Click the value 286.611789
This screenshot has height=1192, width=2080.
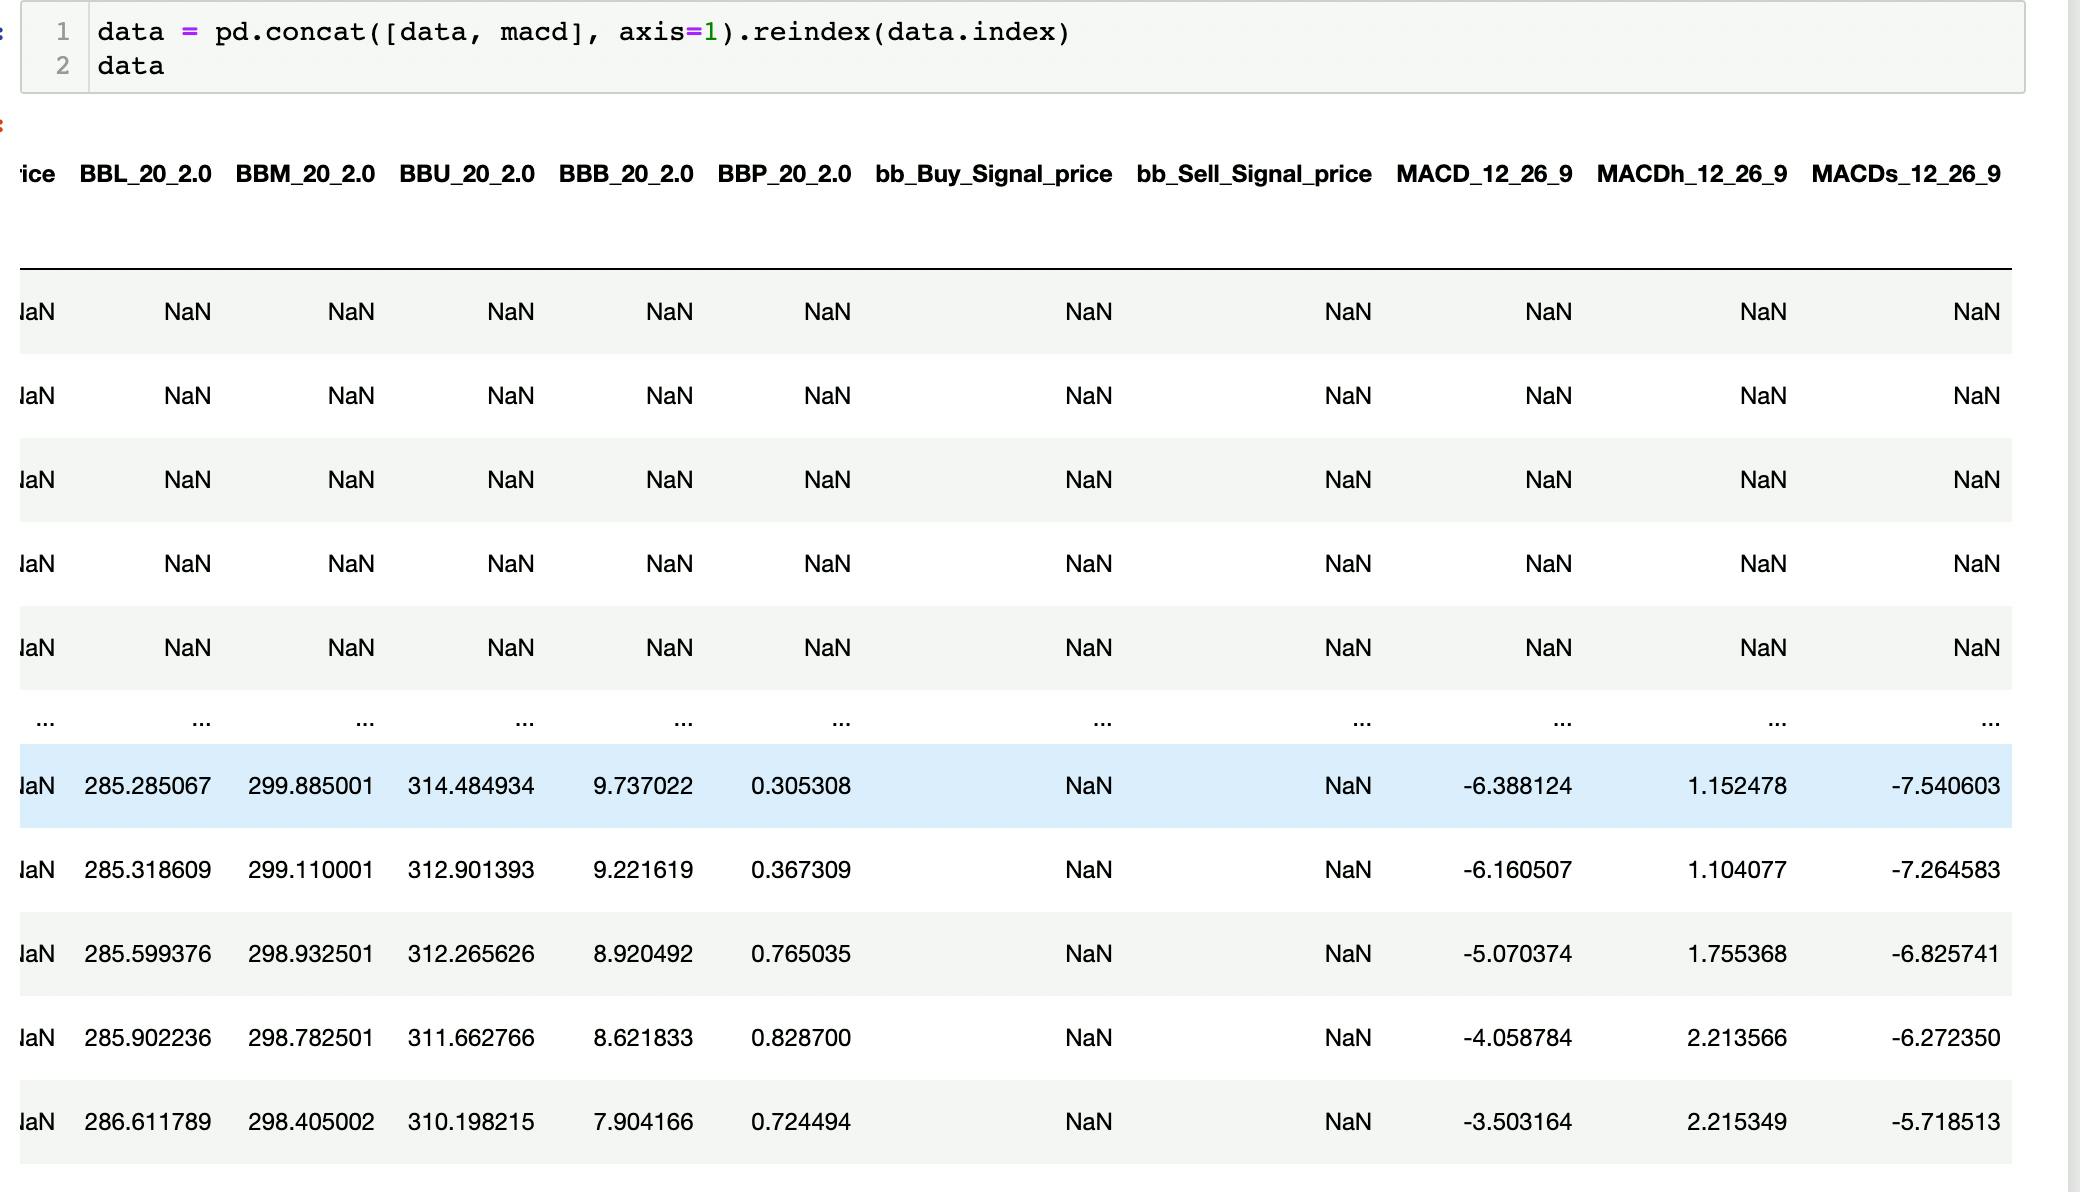coord(148,1122)
